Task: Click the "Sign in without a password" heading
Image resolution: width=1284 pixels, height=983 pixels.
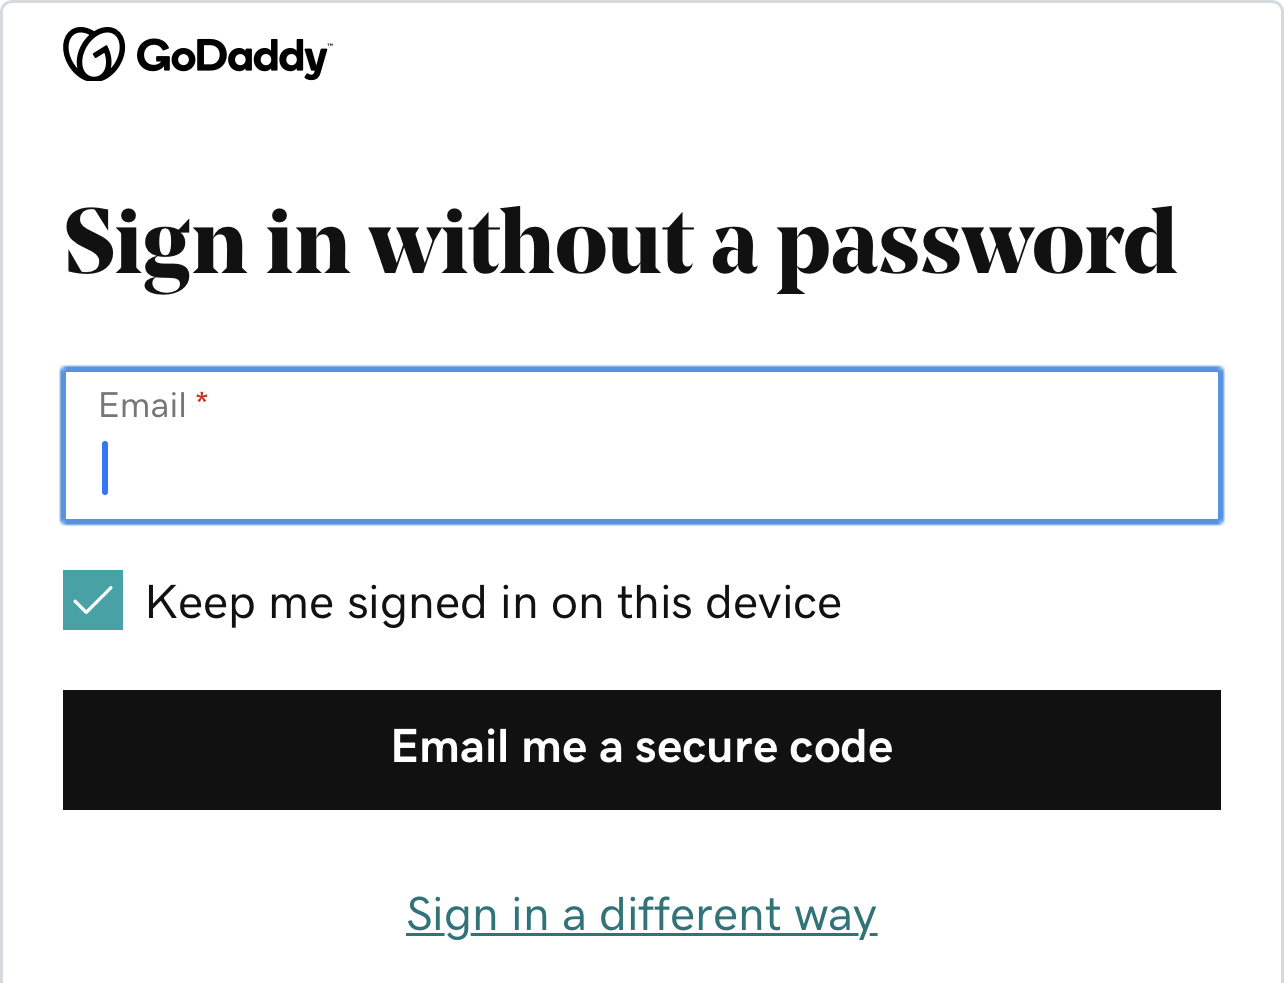Action: pyautogui.click(x=620, y=243)
